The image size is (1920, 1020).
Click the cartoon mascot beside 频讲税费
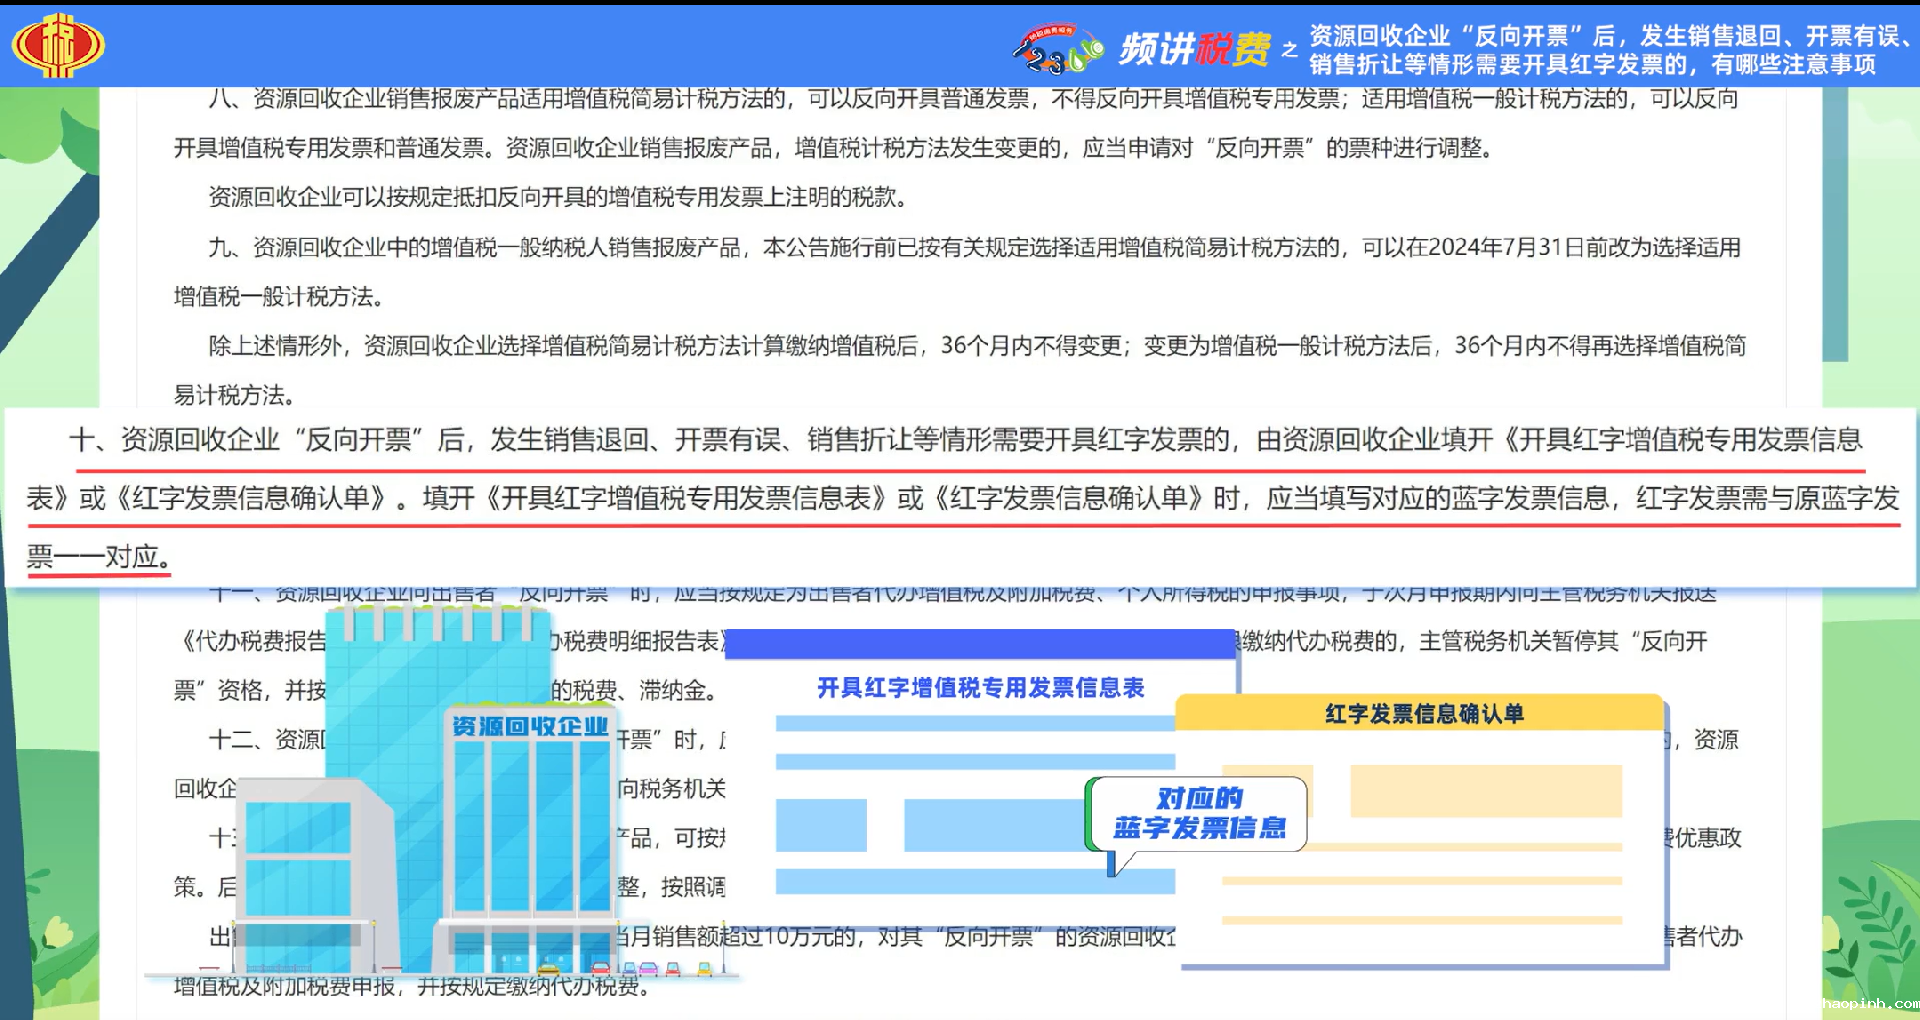coord(1057,48)
